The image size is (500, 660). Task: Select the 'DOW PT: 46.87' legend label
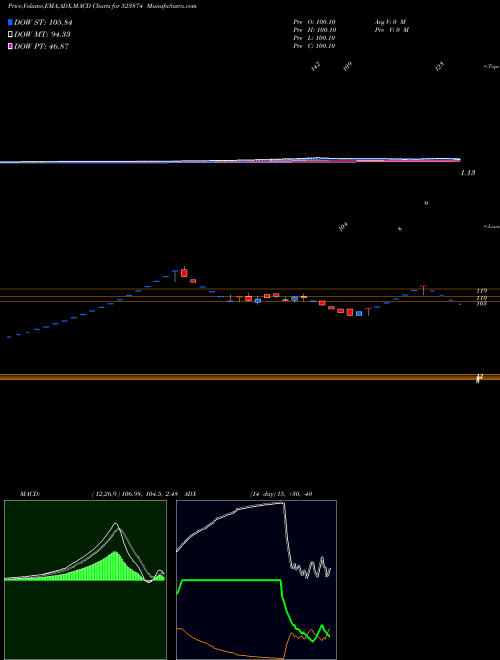(x=42, y=46)
